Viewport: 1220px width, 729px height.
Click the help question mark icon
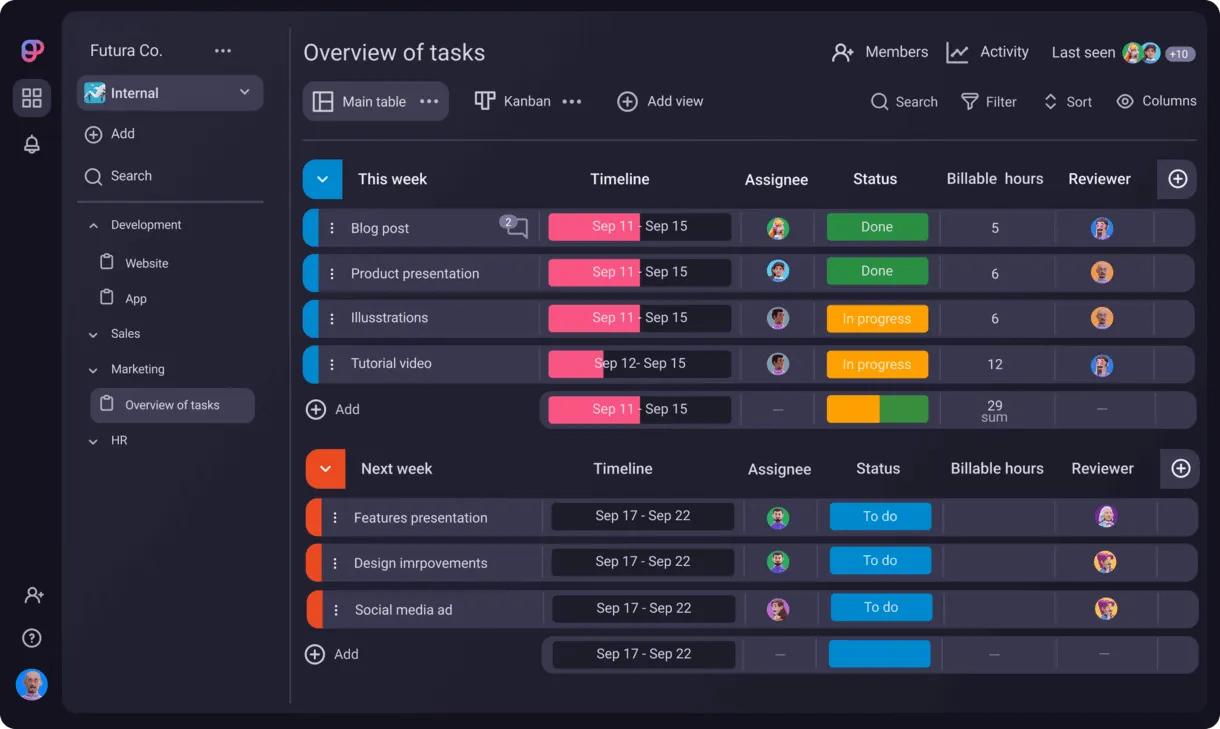[32, 638]
